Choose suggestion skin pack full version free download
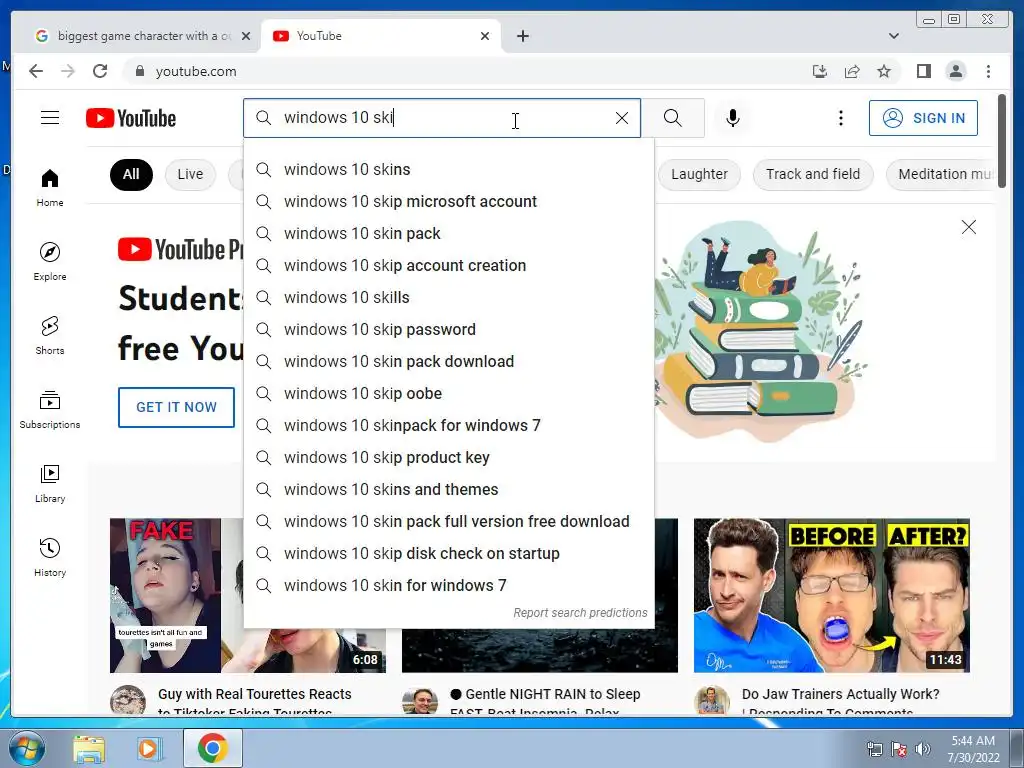The width and height of the screenshot is (1024, 768). tap(449, 522)
